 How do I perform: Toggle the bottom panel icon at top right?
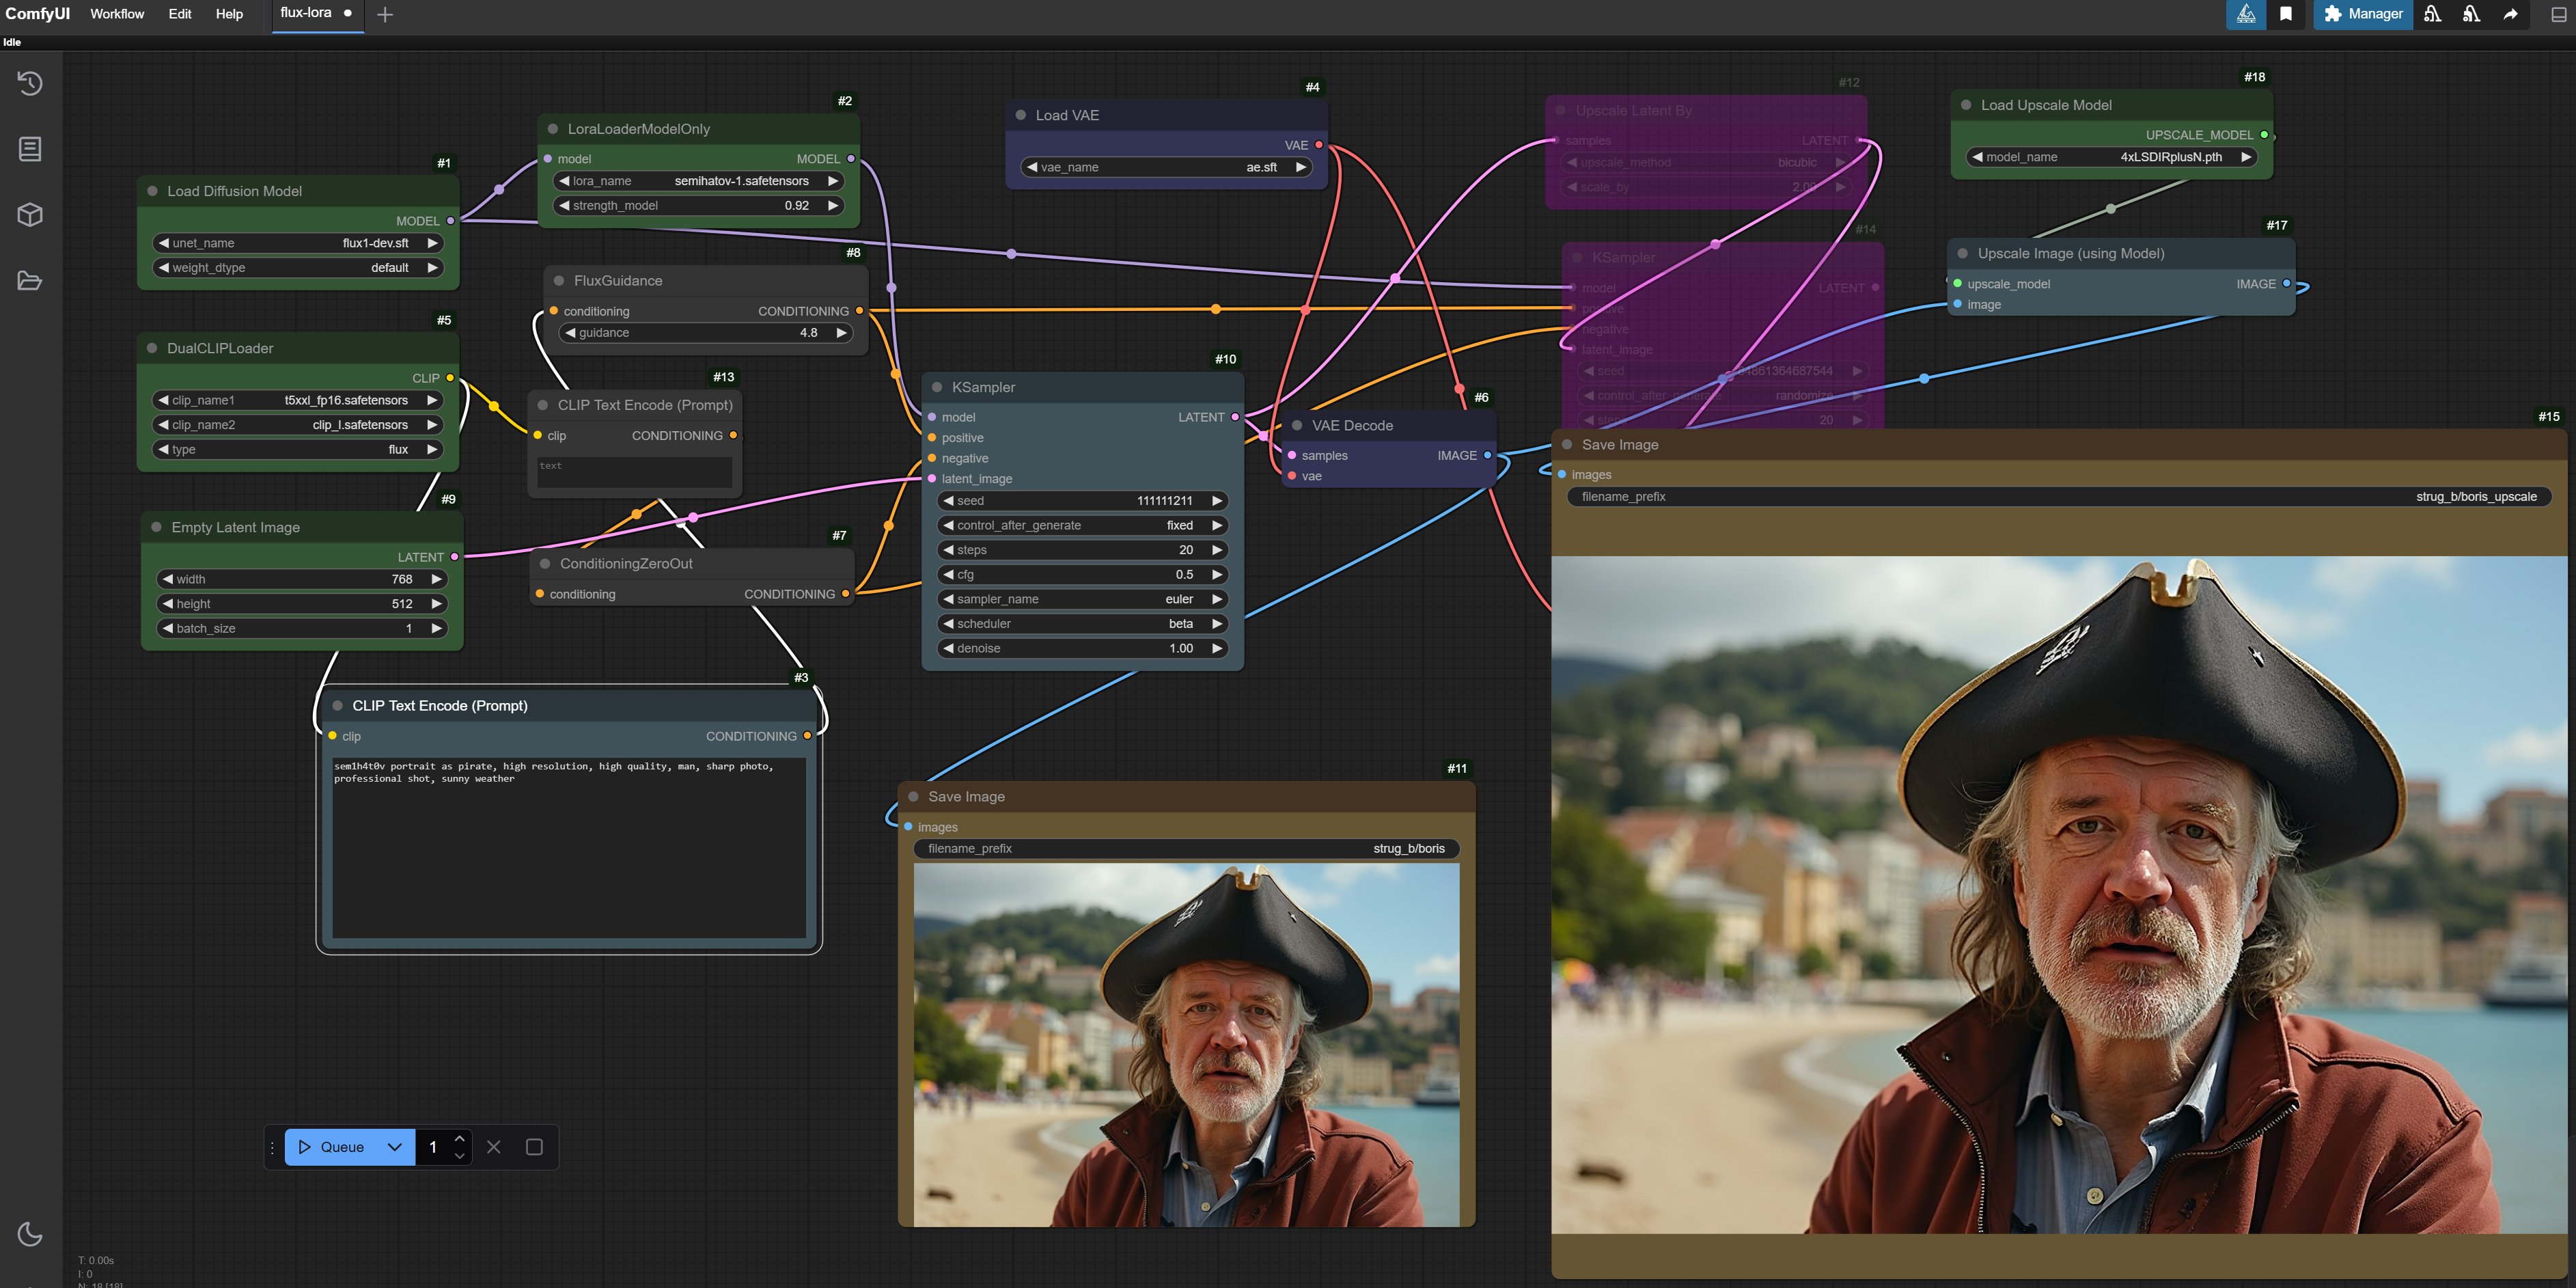pyautogui.click(x=2558, y=14)
